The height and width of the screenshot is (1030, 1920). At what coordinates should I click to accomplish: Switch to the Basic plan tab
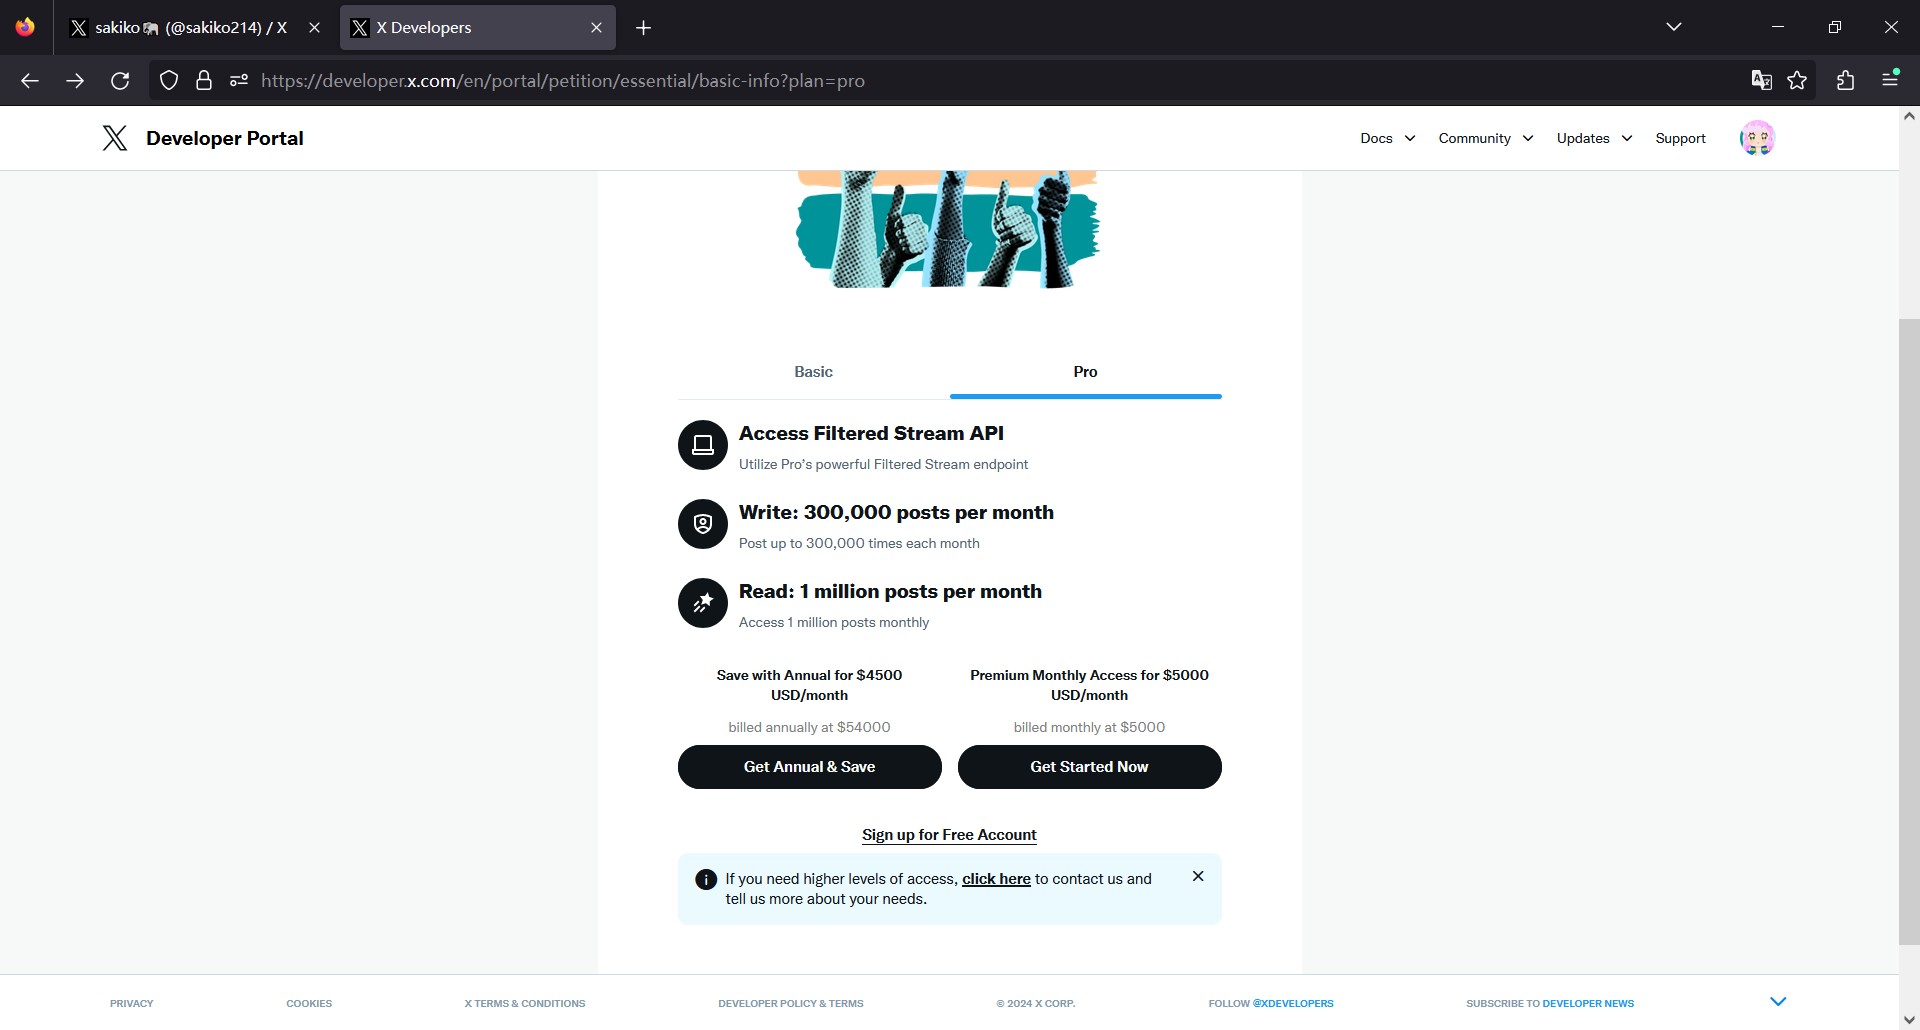click(x=813, y=372)
